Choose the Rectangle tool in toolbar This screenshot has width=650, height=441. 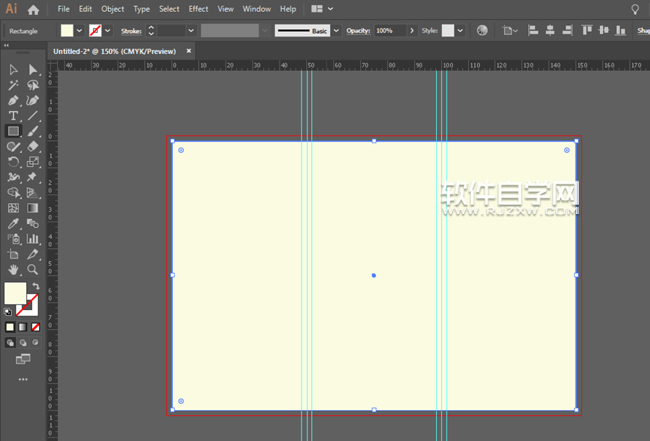point(14,131)
